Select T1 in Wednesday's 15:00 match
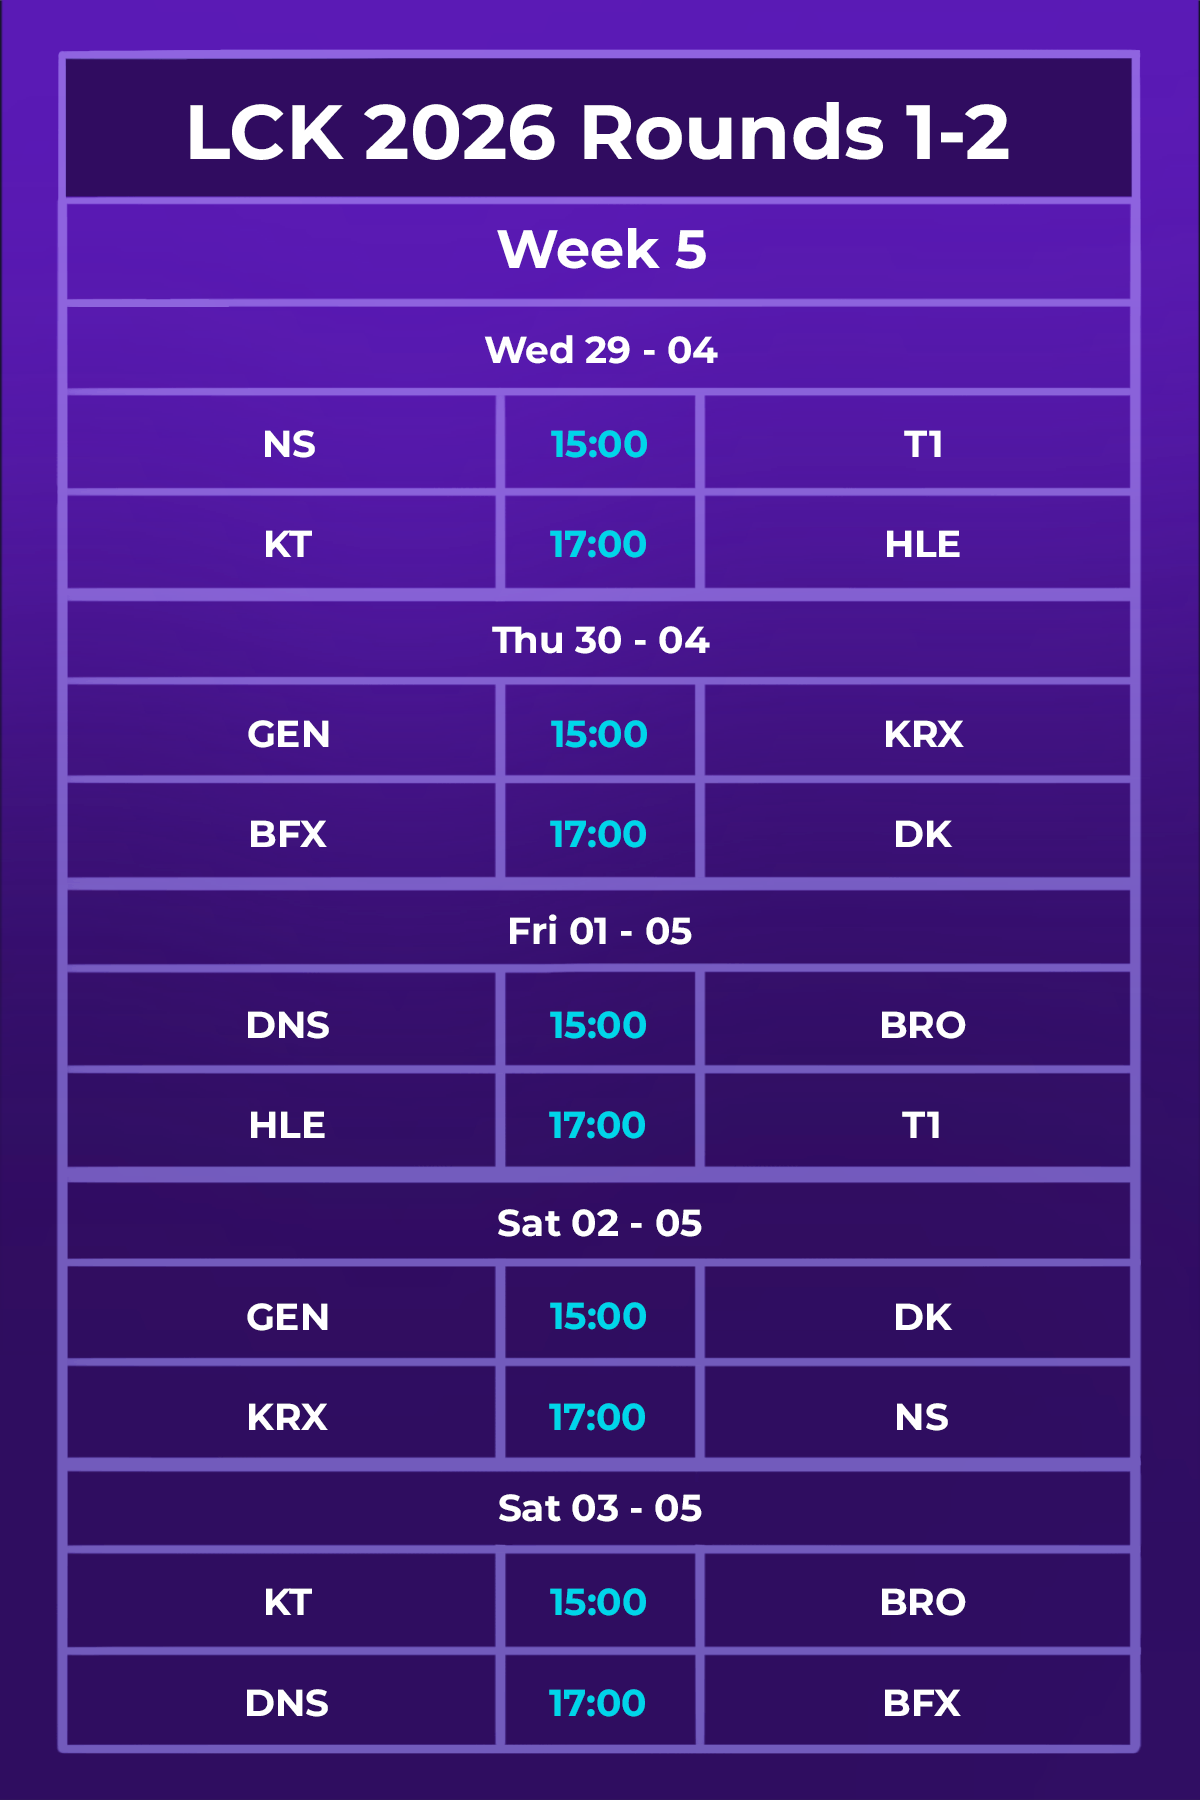The width and height of the screenshot is (1200, 1800). click(922, 445)
